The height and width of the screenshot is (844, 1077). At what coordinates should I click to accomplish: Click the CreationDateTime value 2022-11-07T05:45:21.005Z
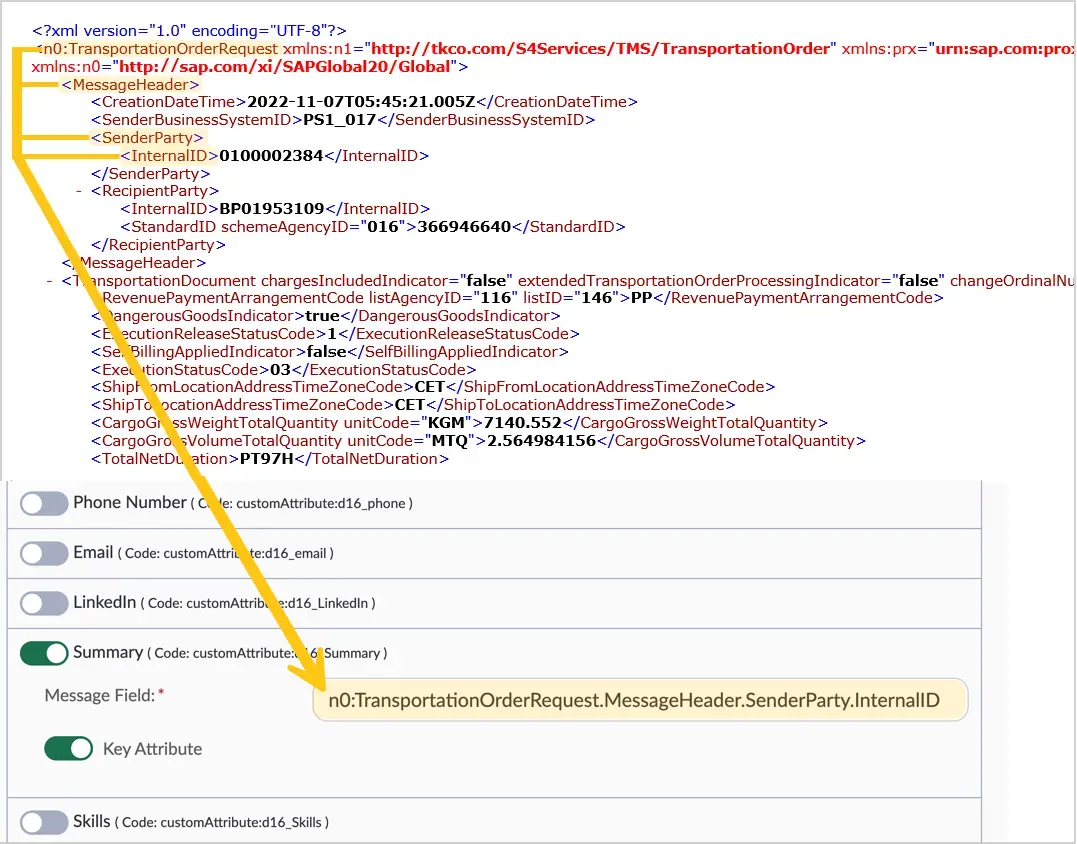[361, 102]
